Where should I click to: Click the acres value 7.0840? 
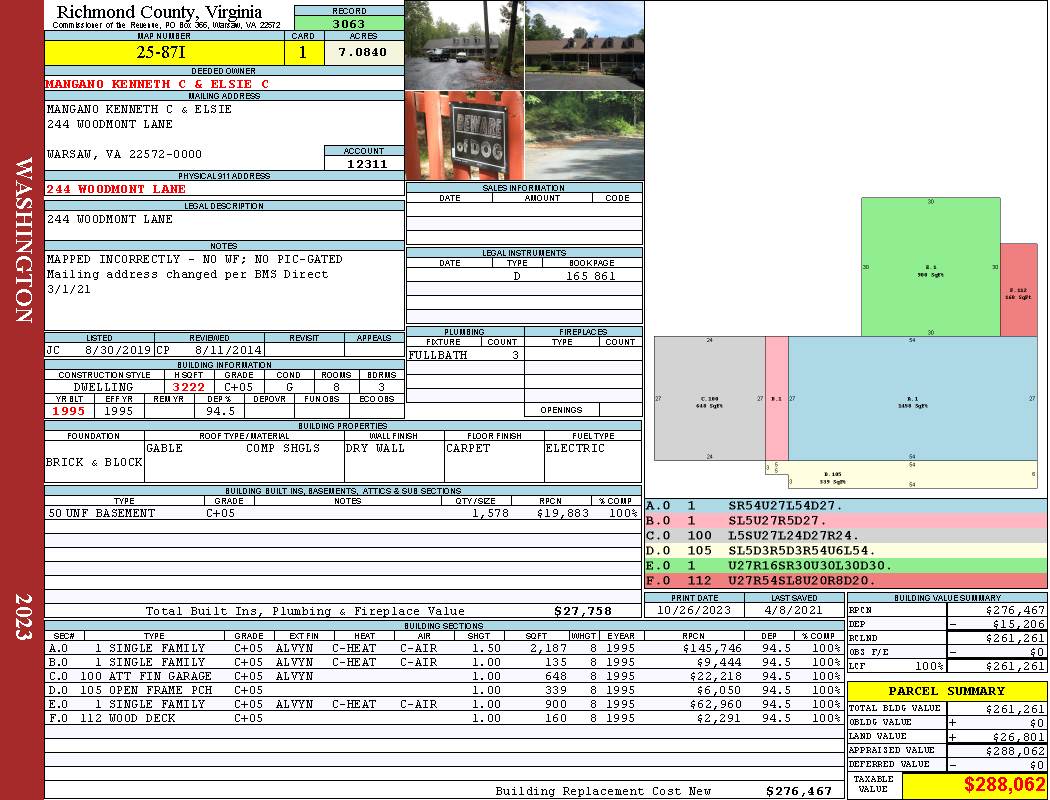[x=362, y=52]
